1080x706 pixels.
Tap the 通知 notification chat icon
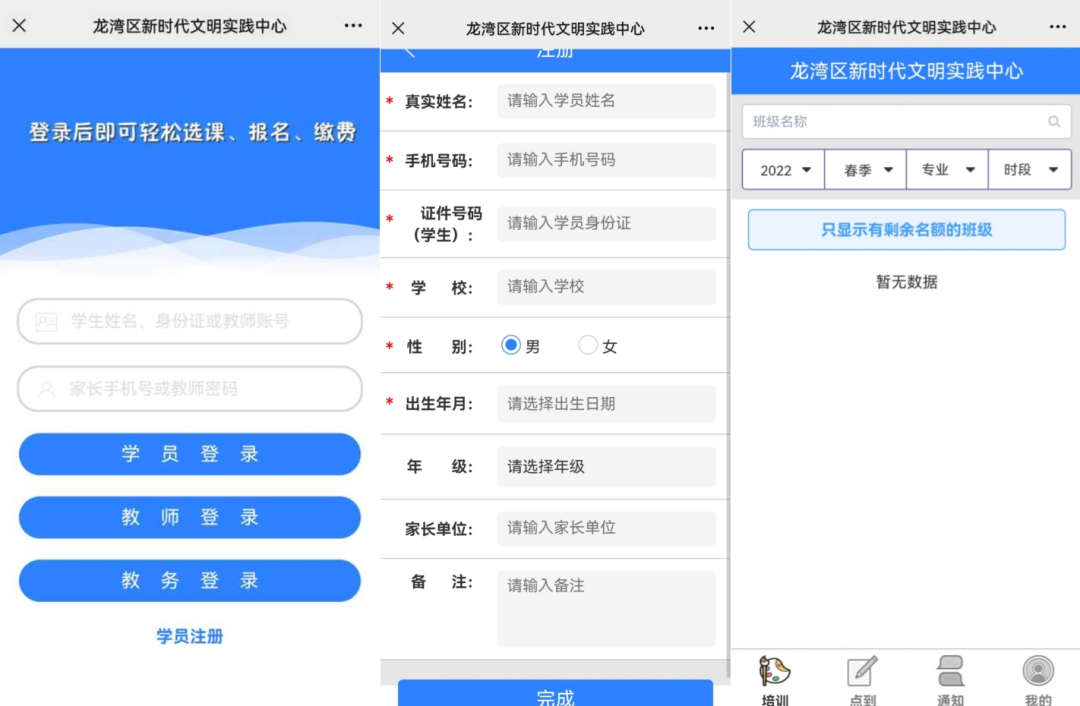(950, 671)
